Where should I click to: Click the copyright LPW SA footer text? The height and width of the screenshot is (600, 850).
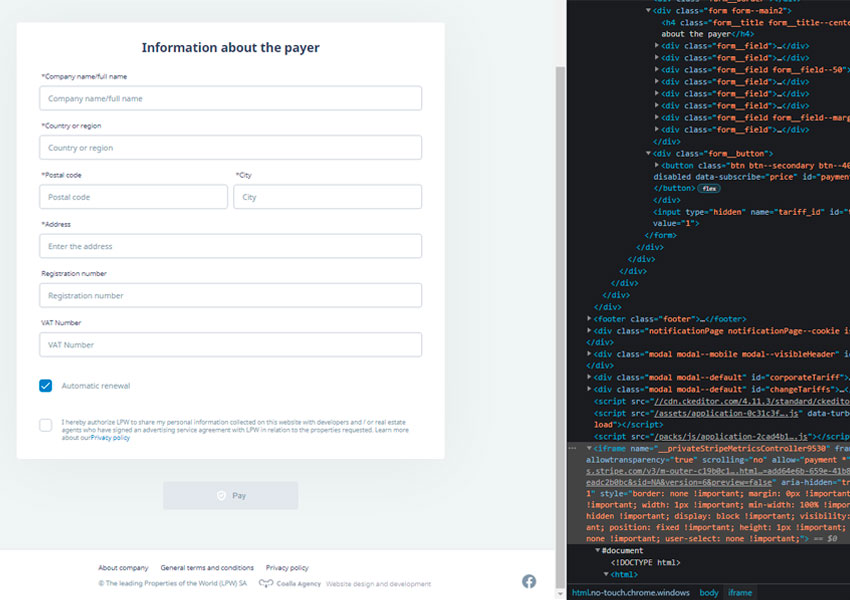(x=172, y=583)
